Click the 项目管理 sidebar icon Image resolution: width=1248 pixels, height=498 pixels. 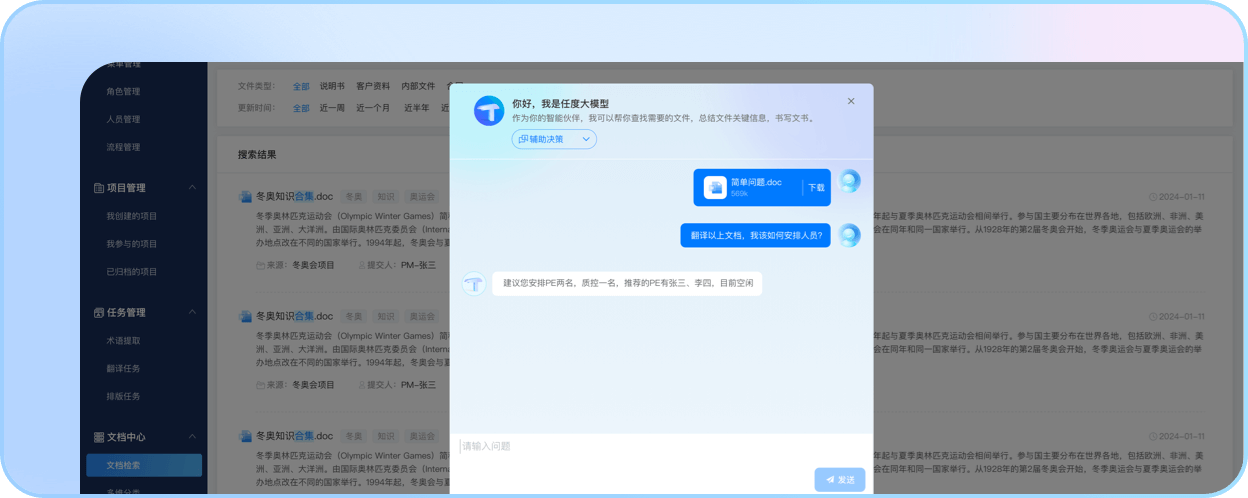pos(99,188)
